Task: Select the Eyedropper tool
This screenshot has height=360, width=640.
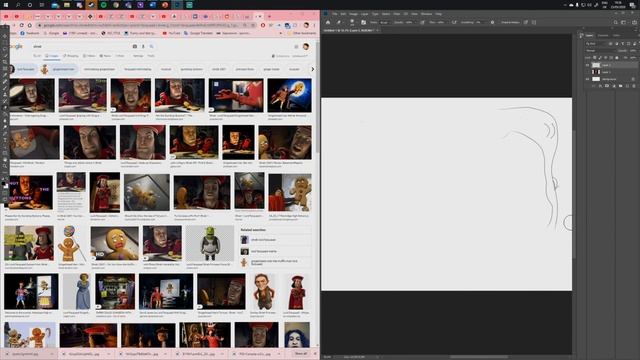Action: (5, 75)
